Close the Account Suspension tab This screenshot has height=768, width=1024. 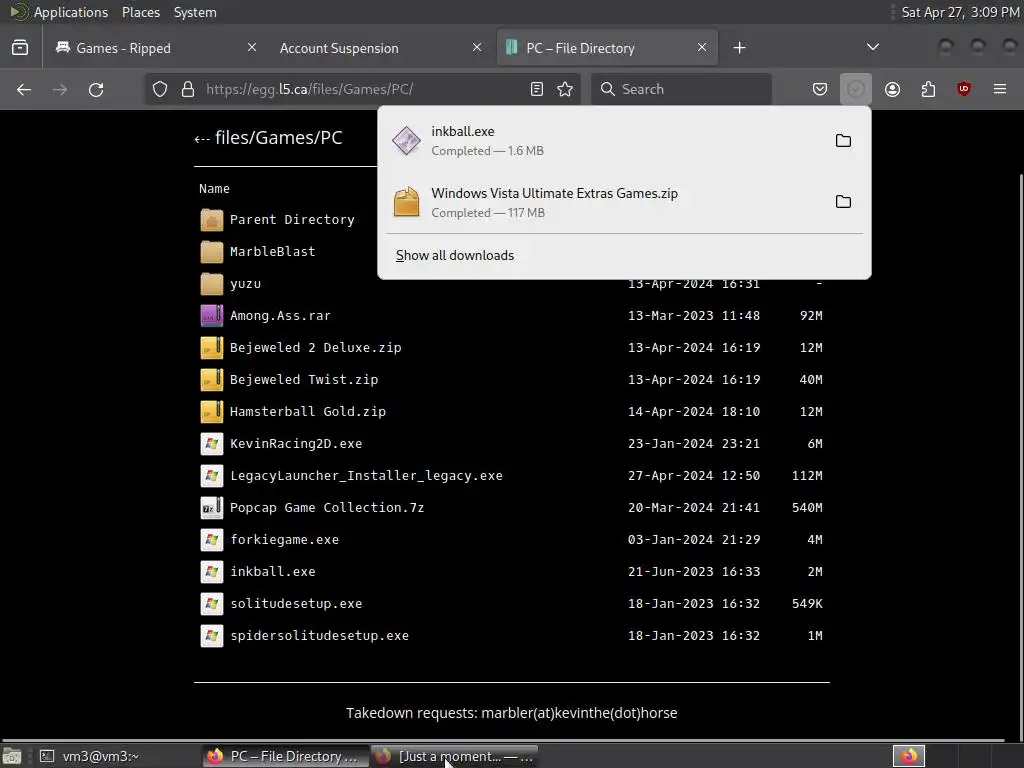point(477,47)
